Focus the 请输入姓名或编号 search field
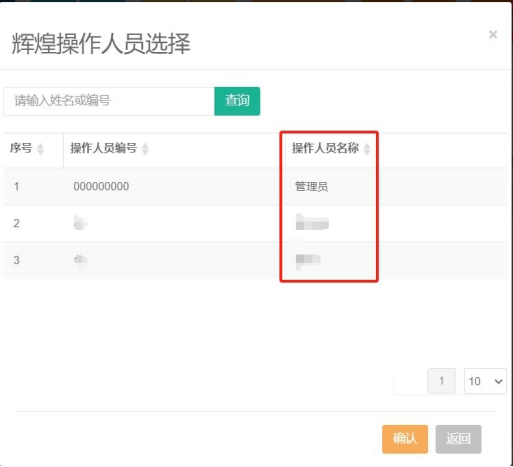513x467 pixels. (x=109, y=101)
